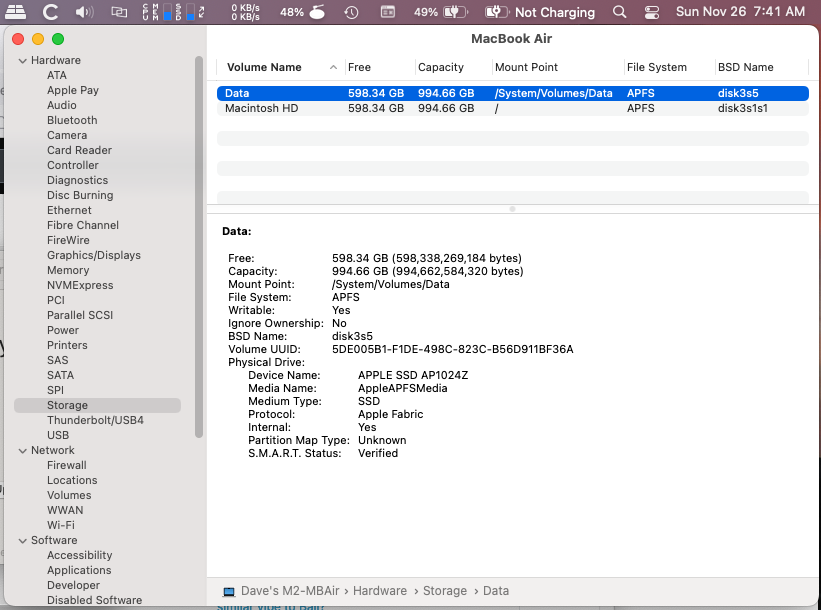
Task: Click the pane splitter handle dot
Action: tap(513, 209)
